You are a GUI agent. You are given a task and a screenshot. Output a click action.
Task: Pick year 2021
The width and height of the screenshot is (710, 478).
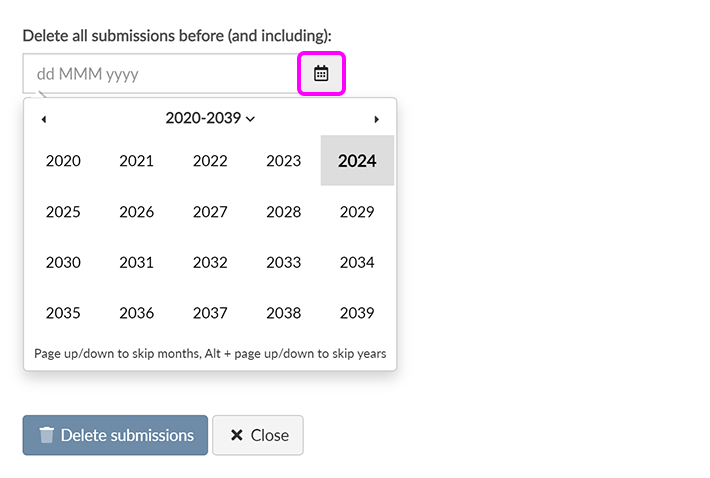point(137,161)
